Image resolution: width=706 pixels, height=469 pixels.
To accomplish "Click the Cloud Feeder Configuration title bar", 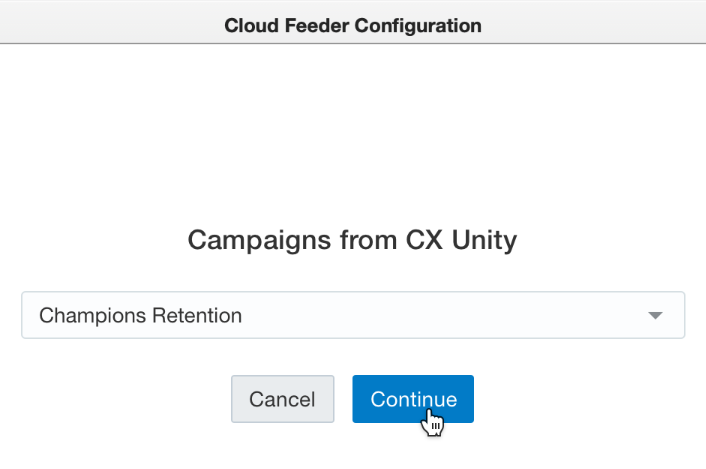I will click(353, 25).
